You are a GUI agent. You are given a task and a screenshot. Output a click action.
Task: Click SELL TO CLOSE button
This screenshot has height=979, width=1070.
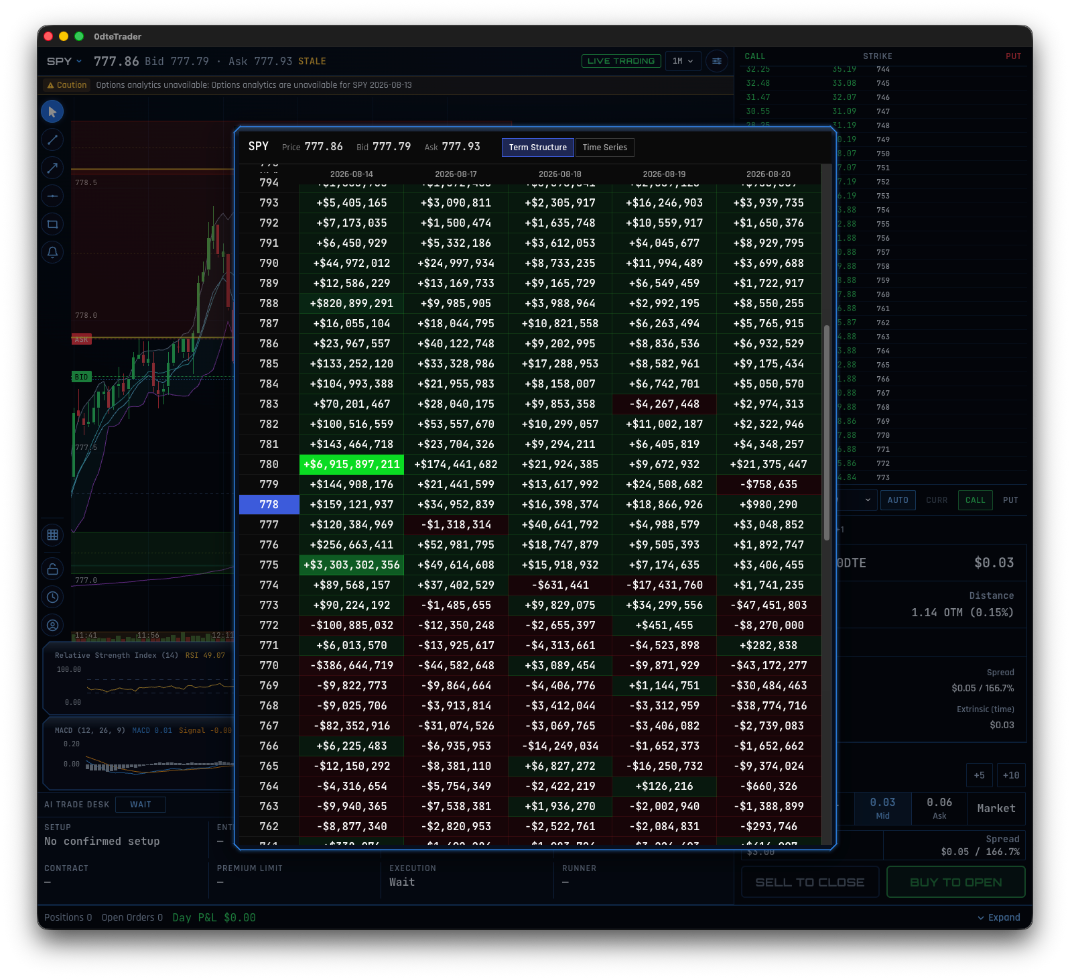point(809,883)
